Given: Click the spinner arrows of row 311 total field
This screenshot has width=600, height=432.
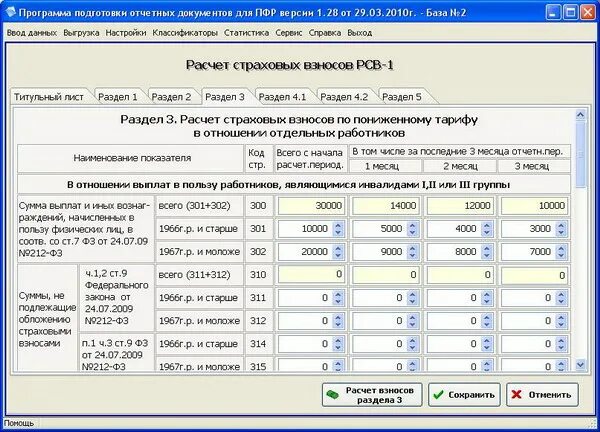Looking at the screenshot, I should point(338,298).
